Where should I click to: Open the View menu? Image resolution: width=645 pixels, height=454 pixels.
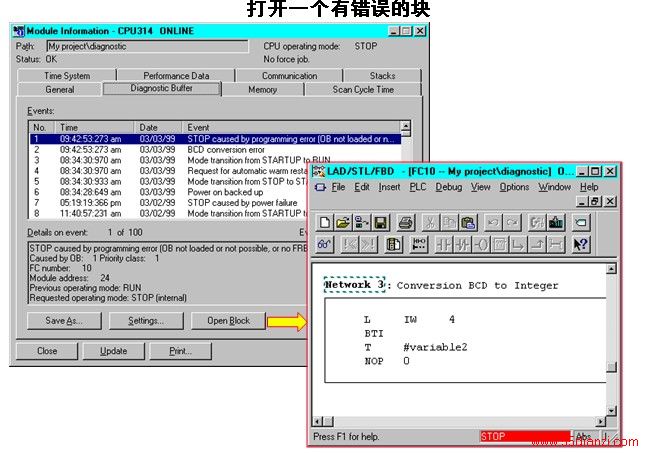[480, 187]
